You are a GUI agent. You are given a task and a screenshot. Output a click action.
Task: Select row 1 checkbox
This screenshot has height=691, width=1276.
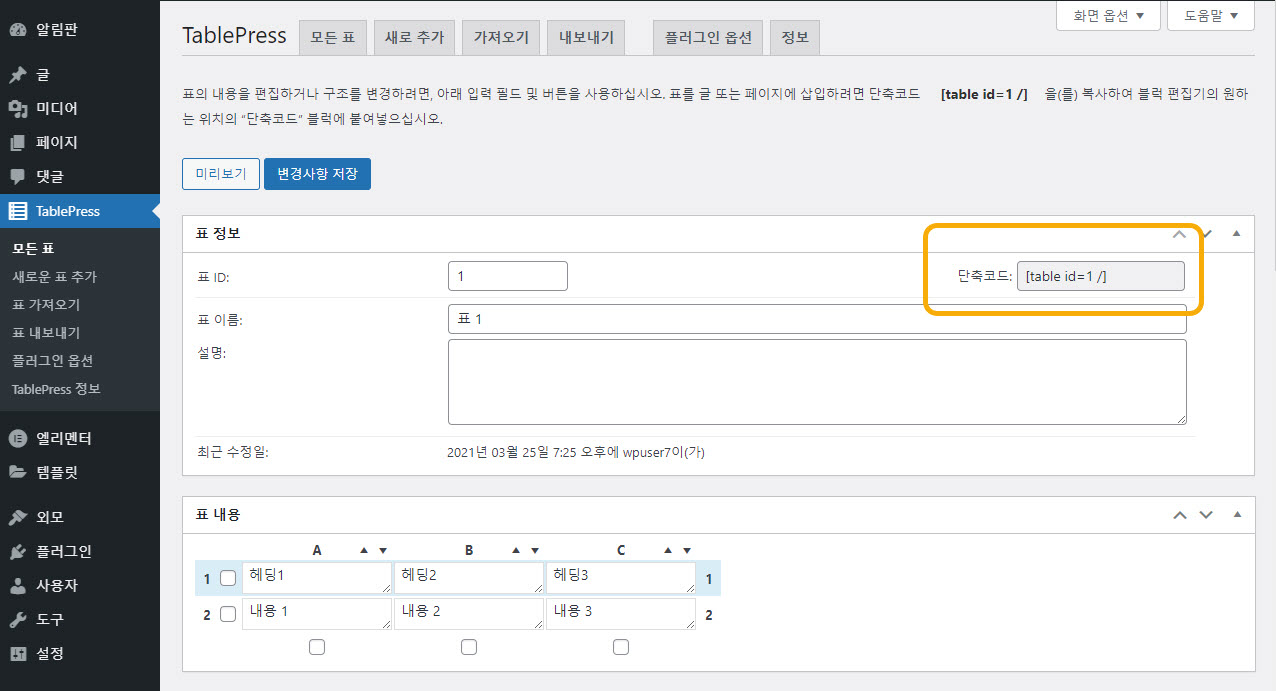point(228,578)
